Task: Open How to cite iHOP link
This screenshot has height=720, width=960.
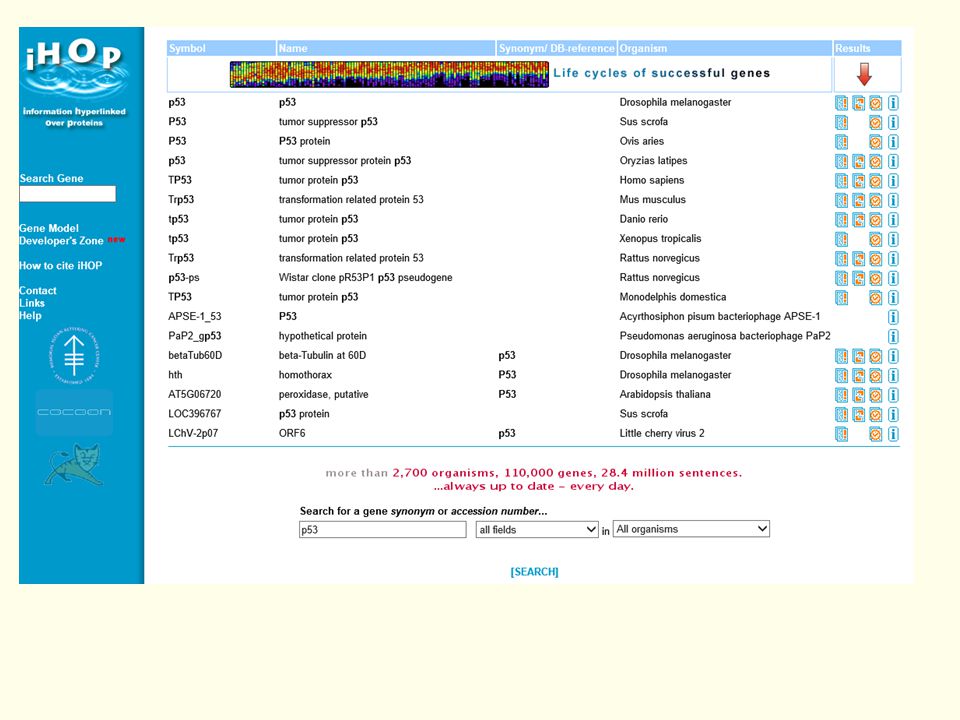Action: 61,266
